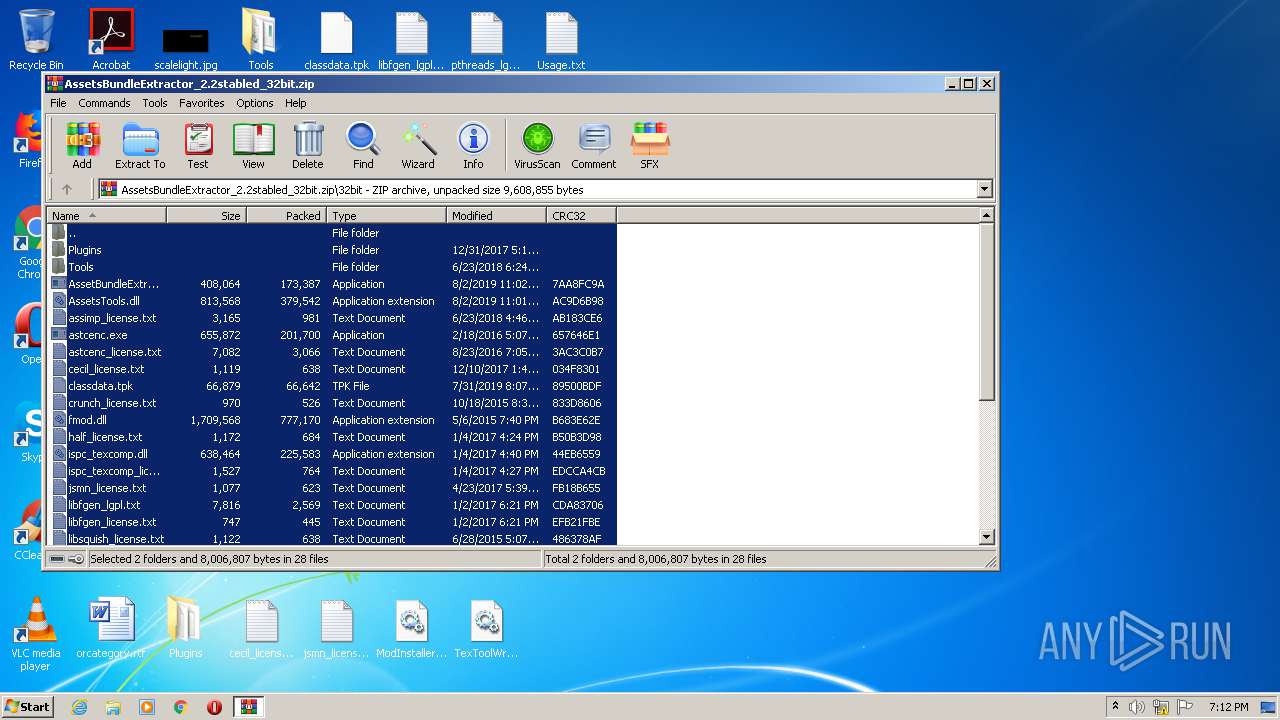Open the Options menu
The width and height of the screenshot is (1280, 720).
(x=255, y=103)
